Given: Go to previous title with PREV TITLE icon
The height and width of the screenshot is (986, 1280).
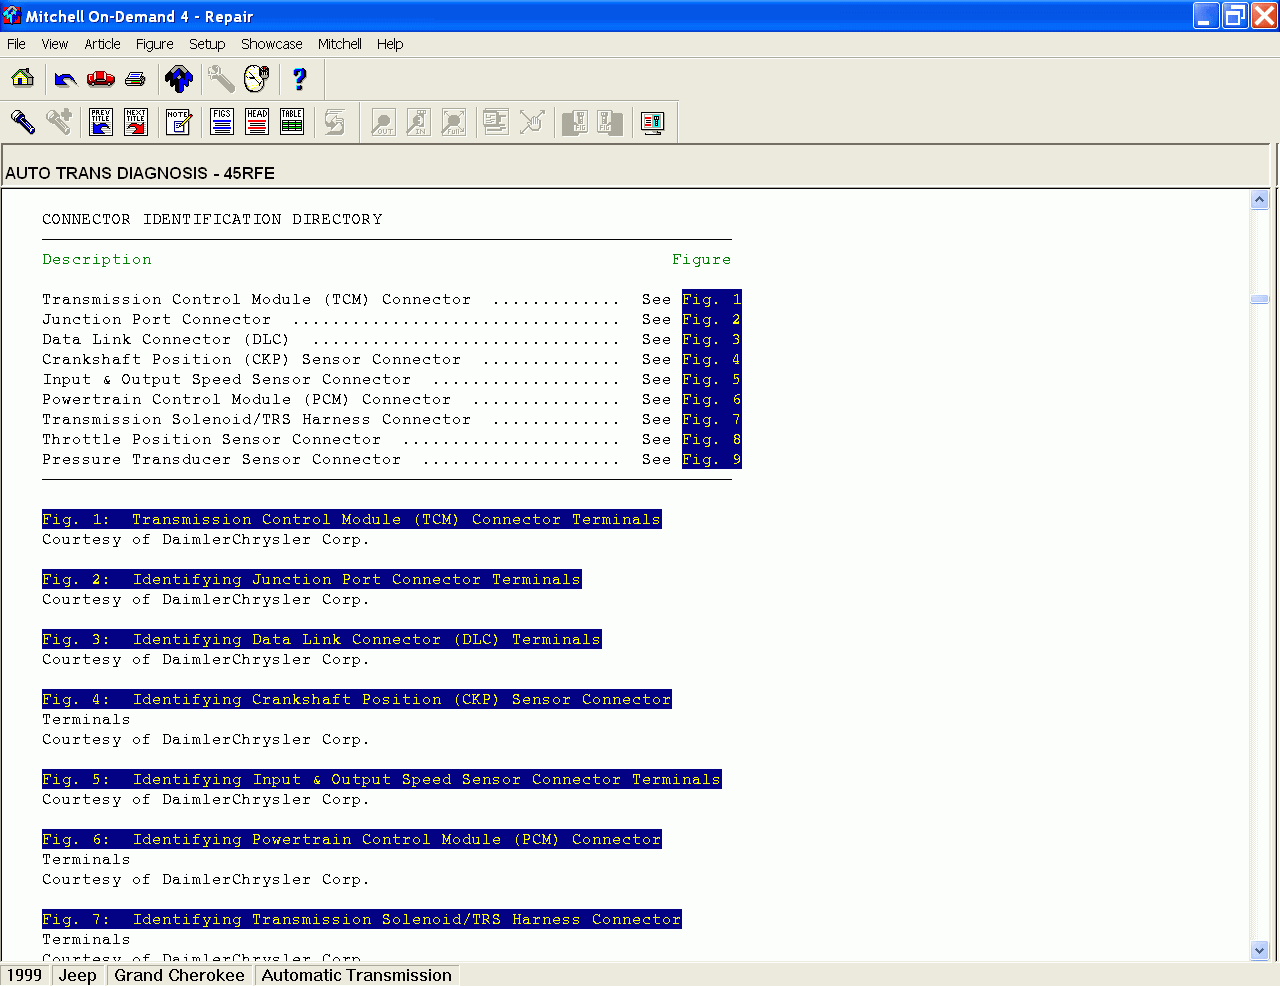Looking at the screenshot, I should [x=101, y=122].
